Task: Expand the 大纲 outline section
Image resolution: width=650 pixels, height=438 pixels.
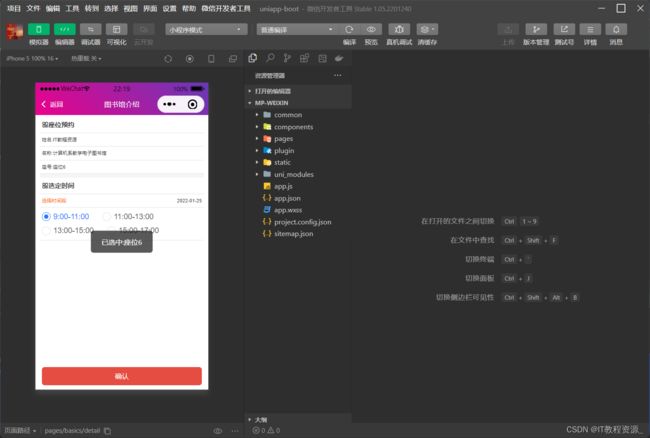Action: pos(298,420)
